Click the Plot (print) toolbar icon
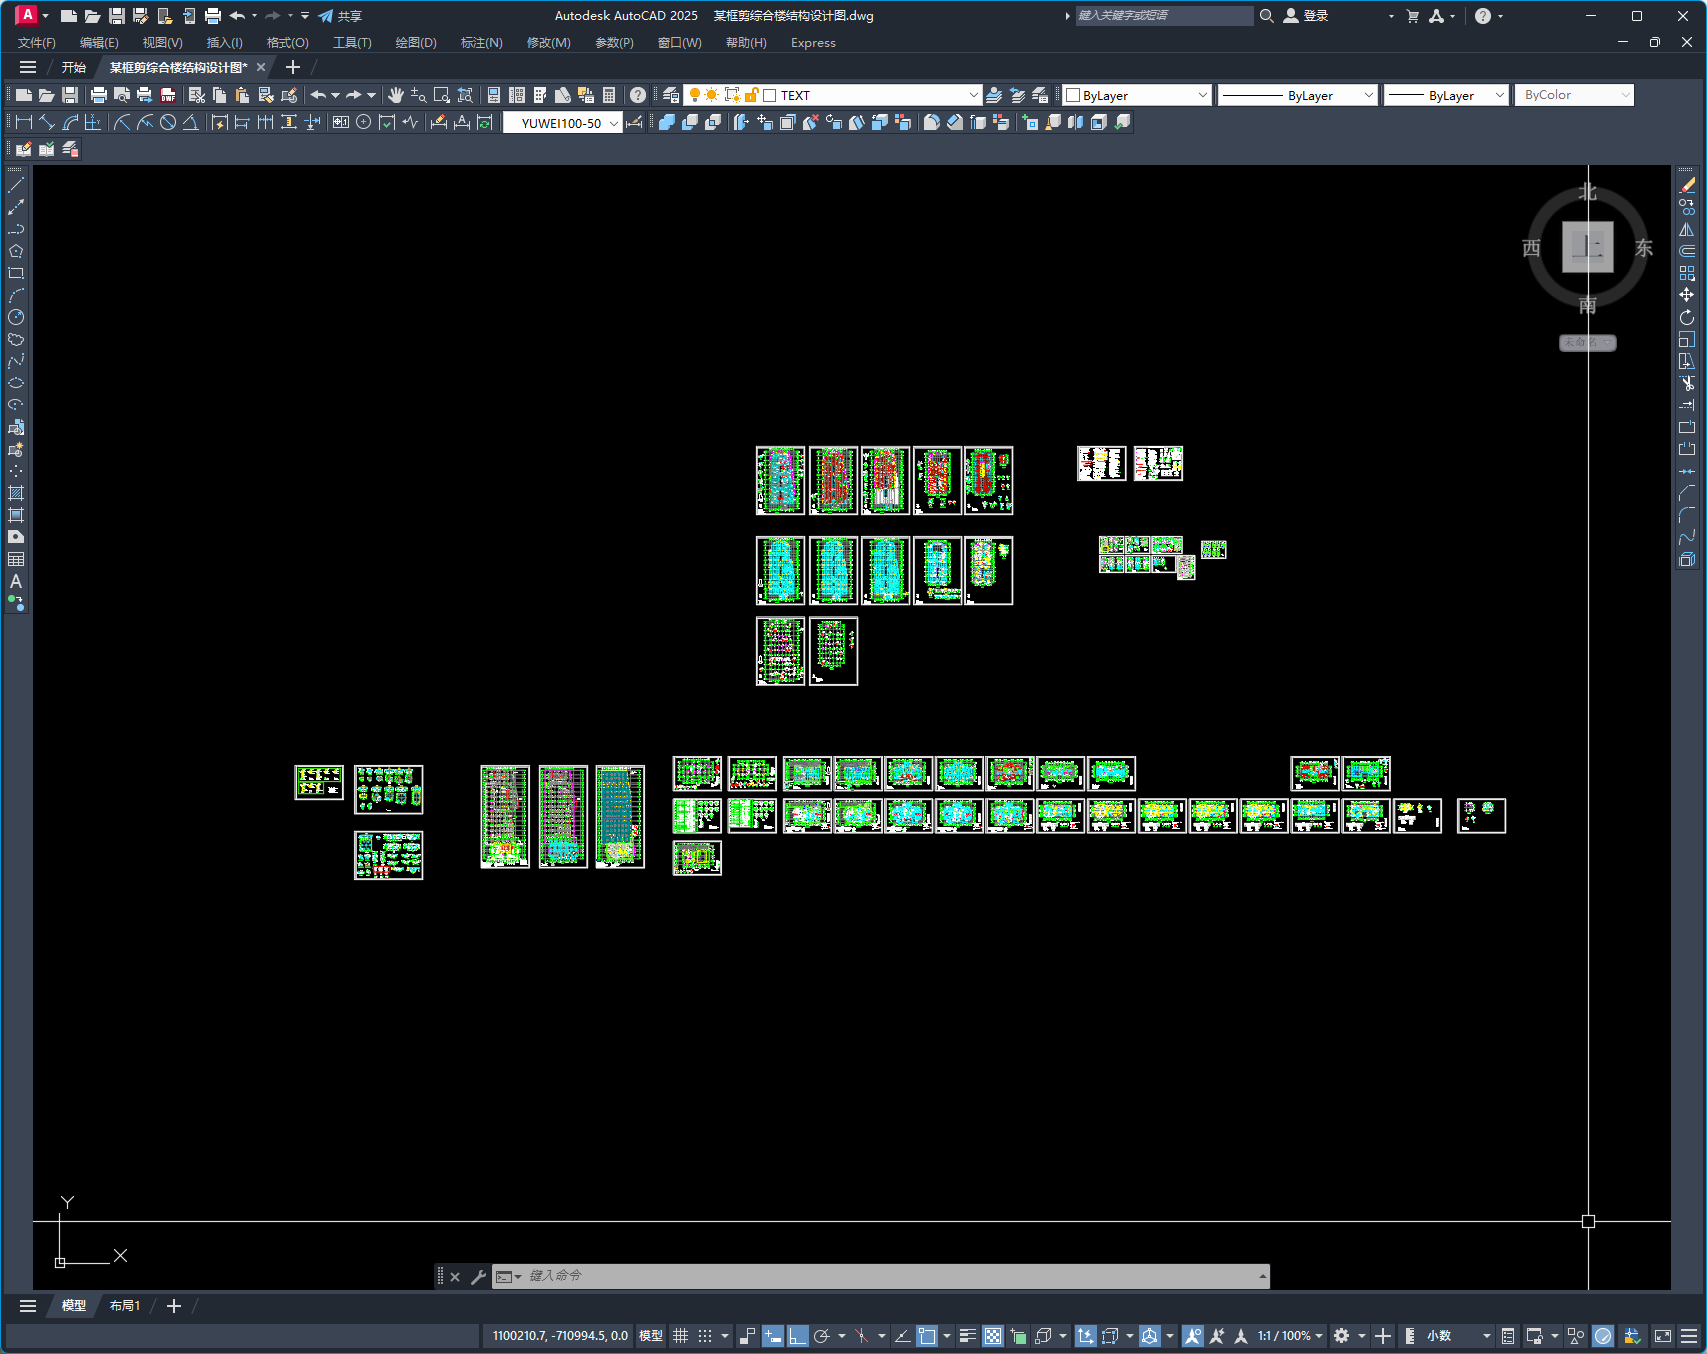Viewport: 1707px width, 1354px height. pos(98,95)
